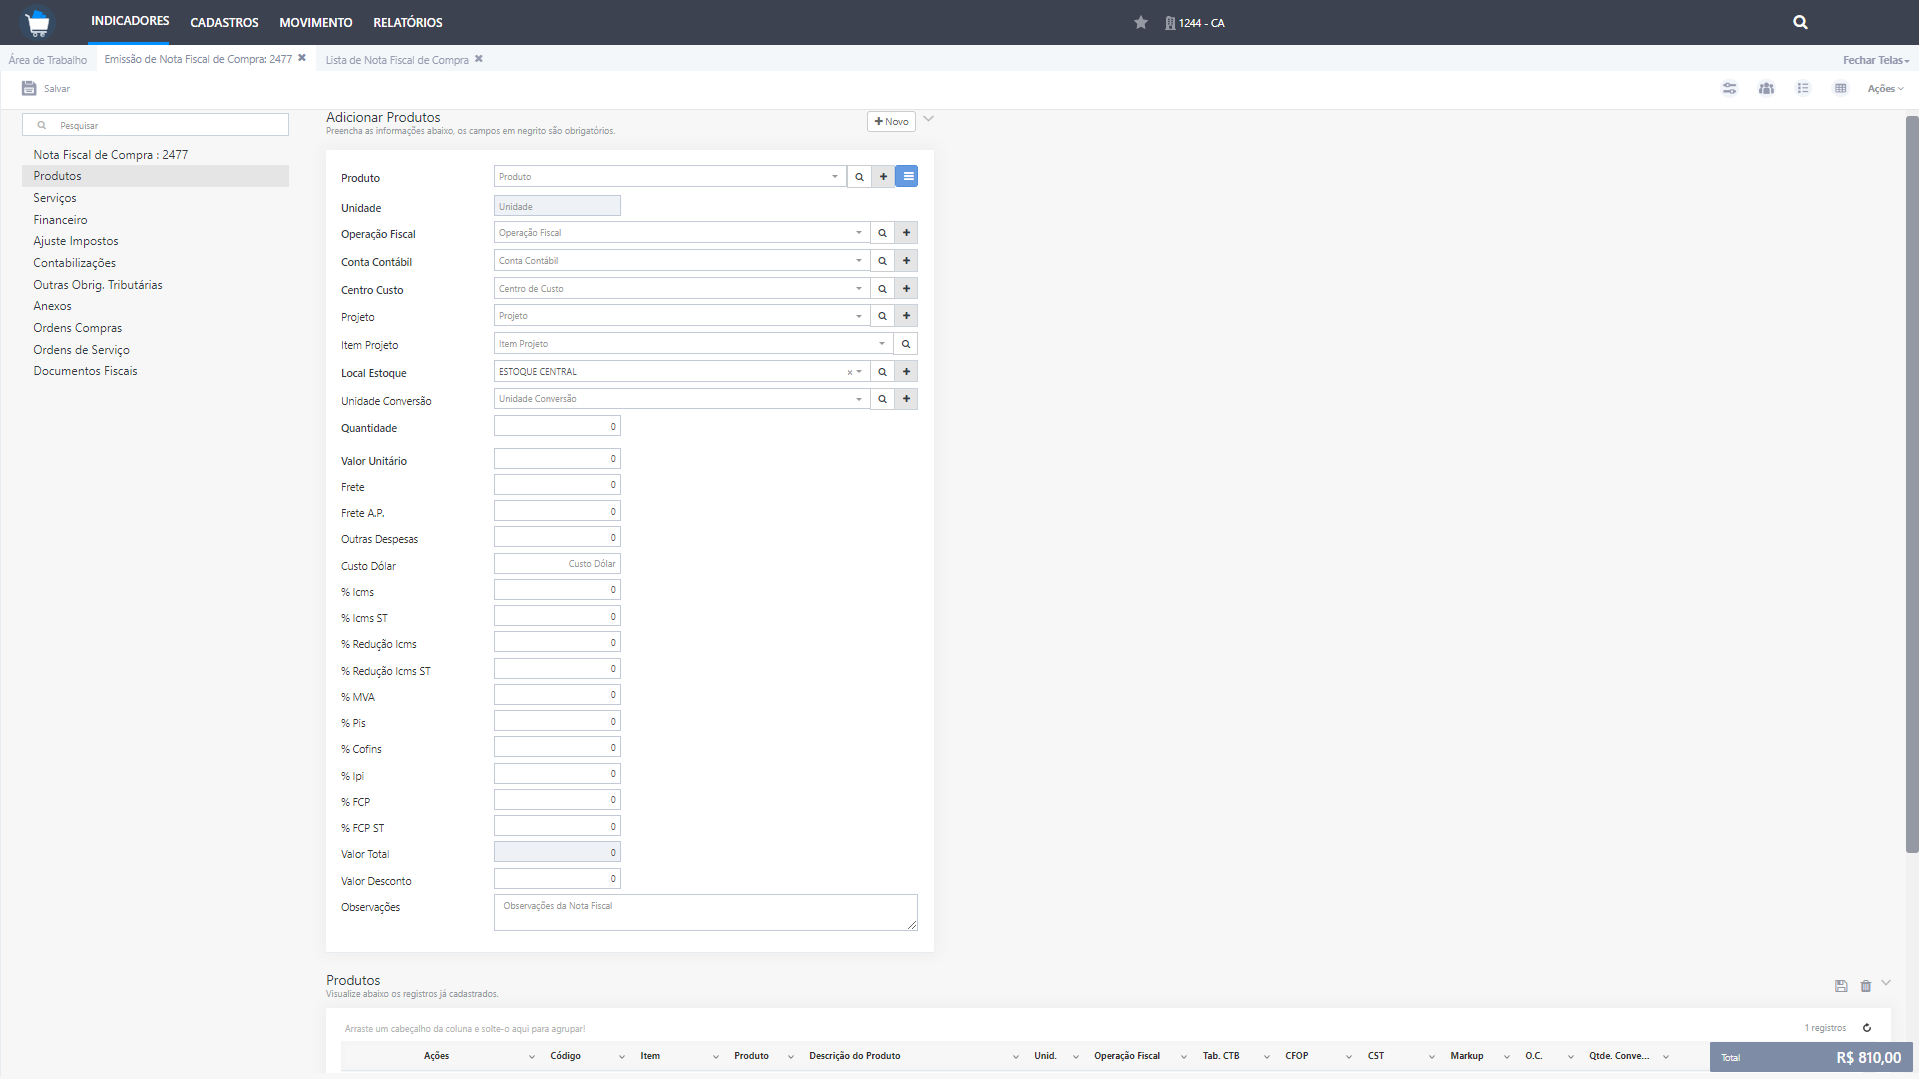The height and width of the screenshot is (1079, 1919).
Task: Click the Quantidade input field
Action: [557, 427]
